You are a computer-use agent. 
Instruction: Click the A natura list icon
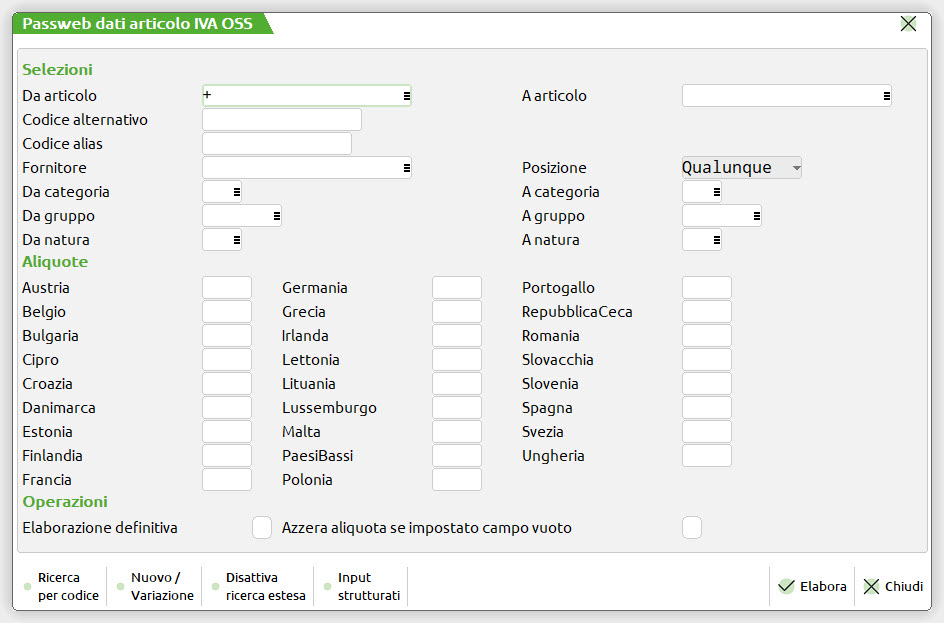716,240
